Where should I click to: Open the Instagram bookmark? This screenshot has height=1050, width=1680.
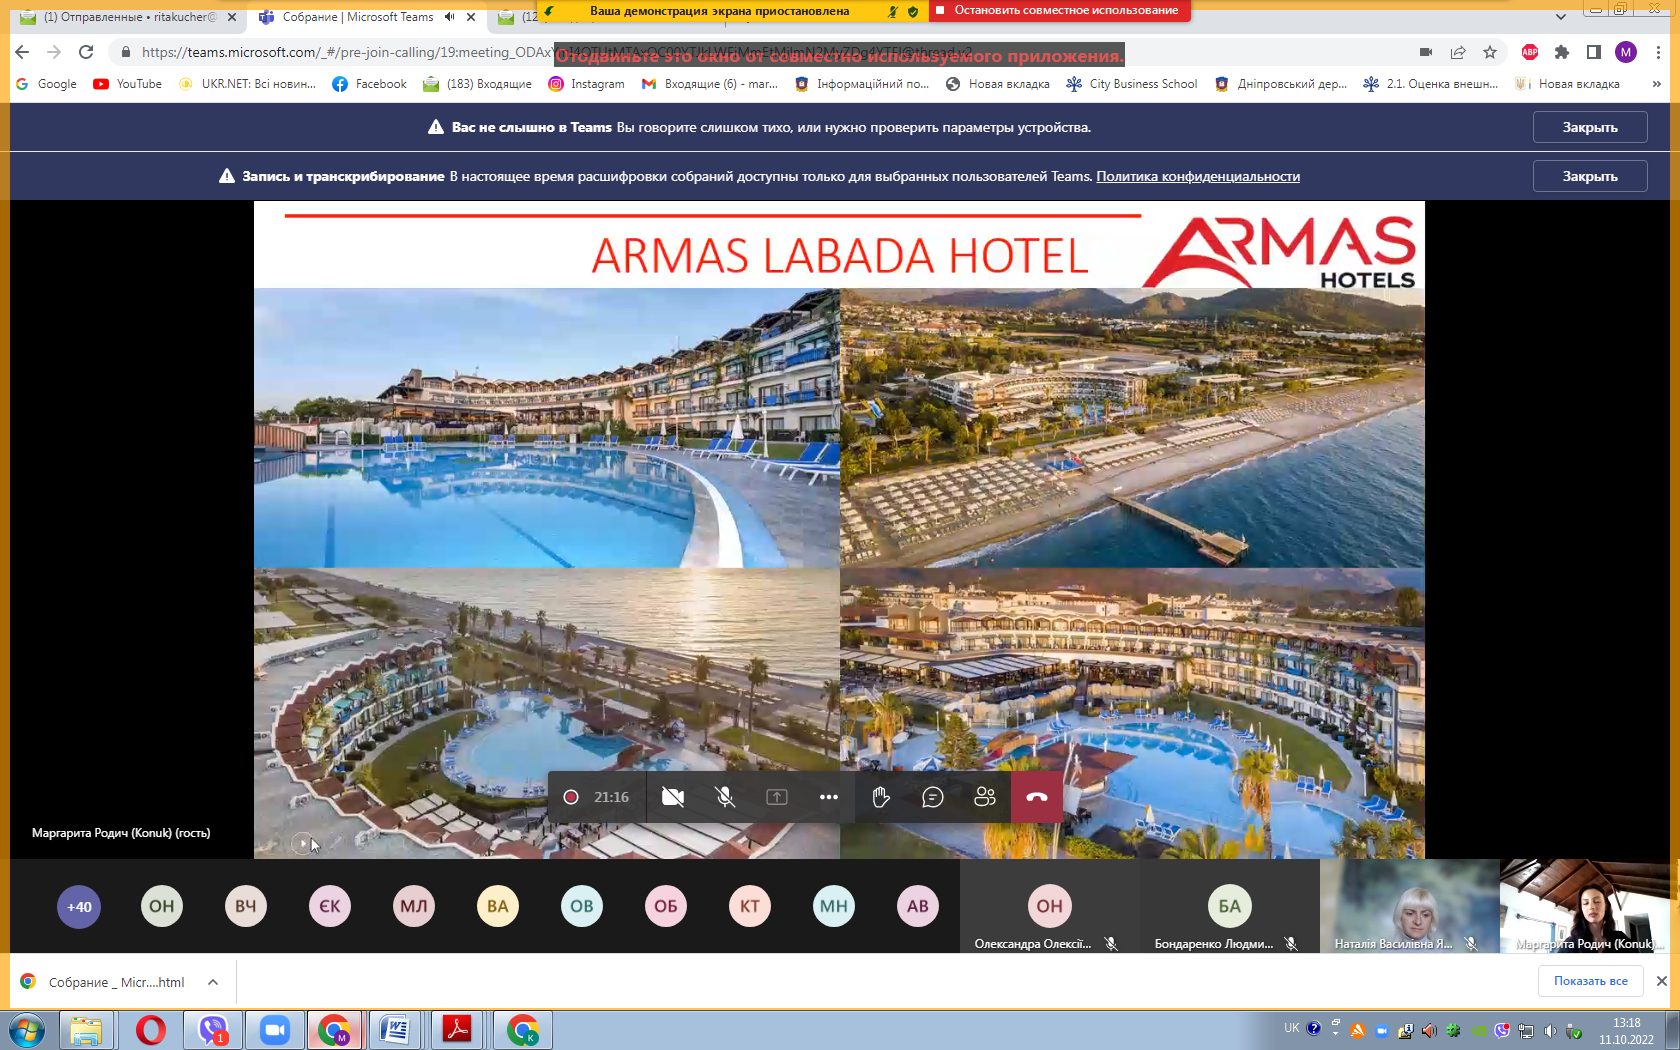586,84
